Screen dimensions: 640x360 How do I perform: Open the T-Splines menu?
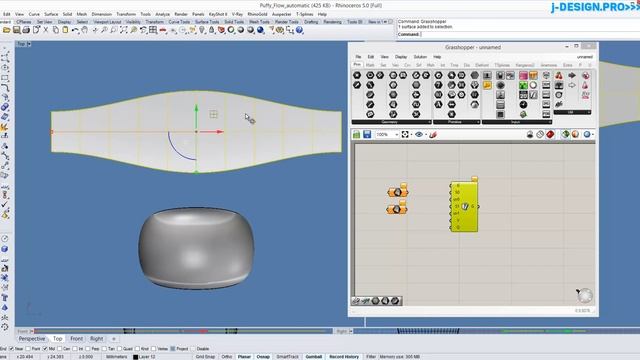304,14
